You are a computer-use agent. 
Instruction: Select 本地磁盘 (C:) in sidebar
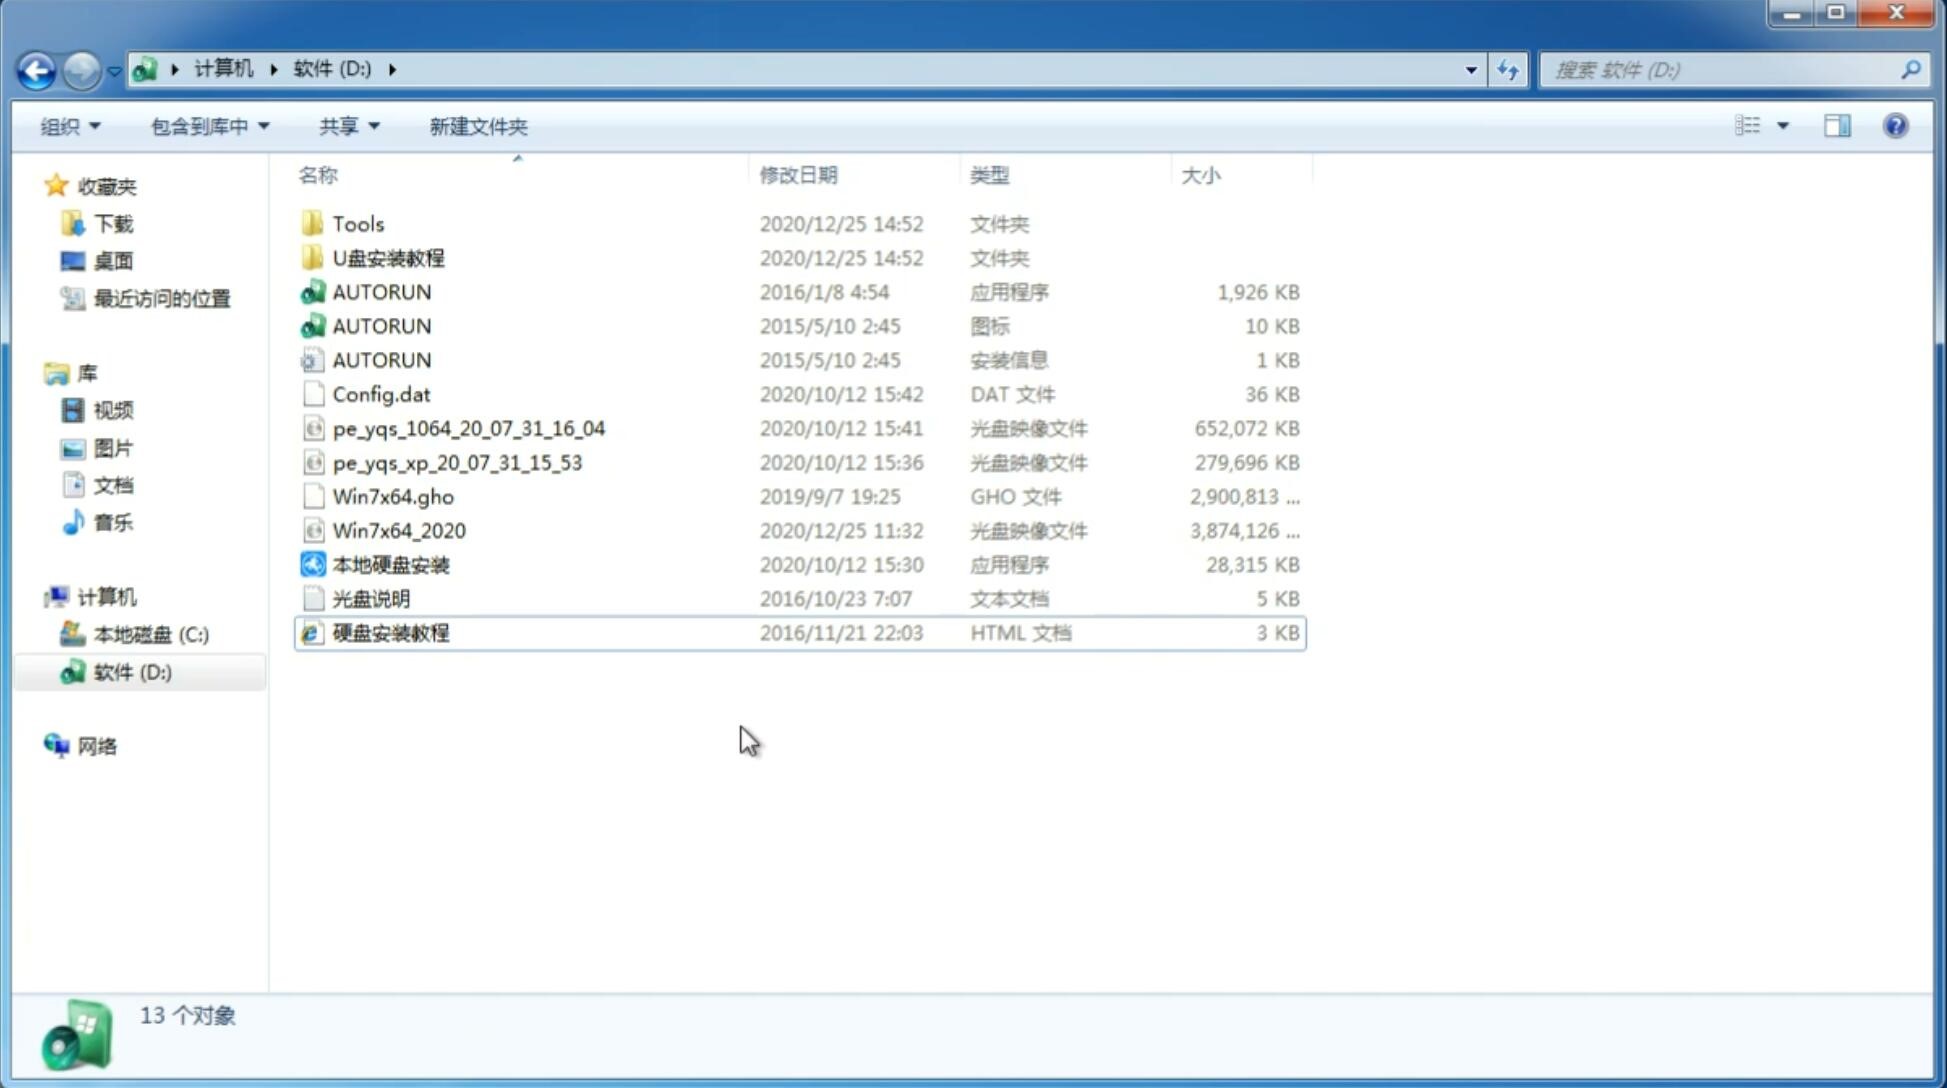(x=151, y=635)
